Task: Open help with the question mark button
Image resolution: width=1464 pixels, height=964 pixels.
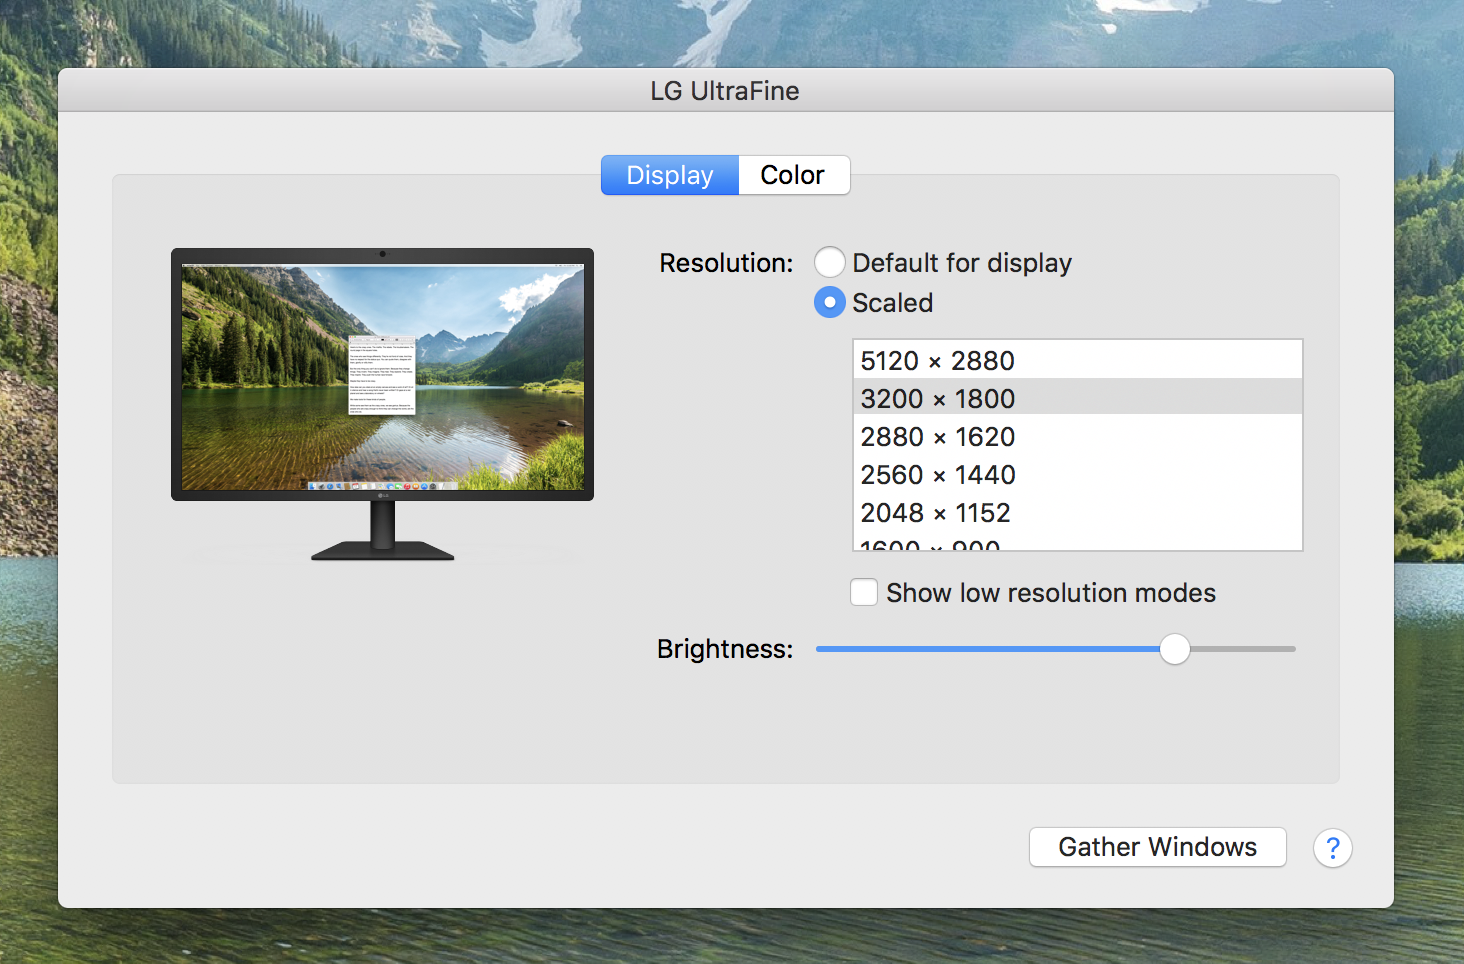Action: pos(1333,848)
